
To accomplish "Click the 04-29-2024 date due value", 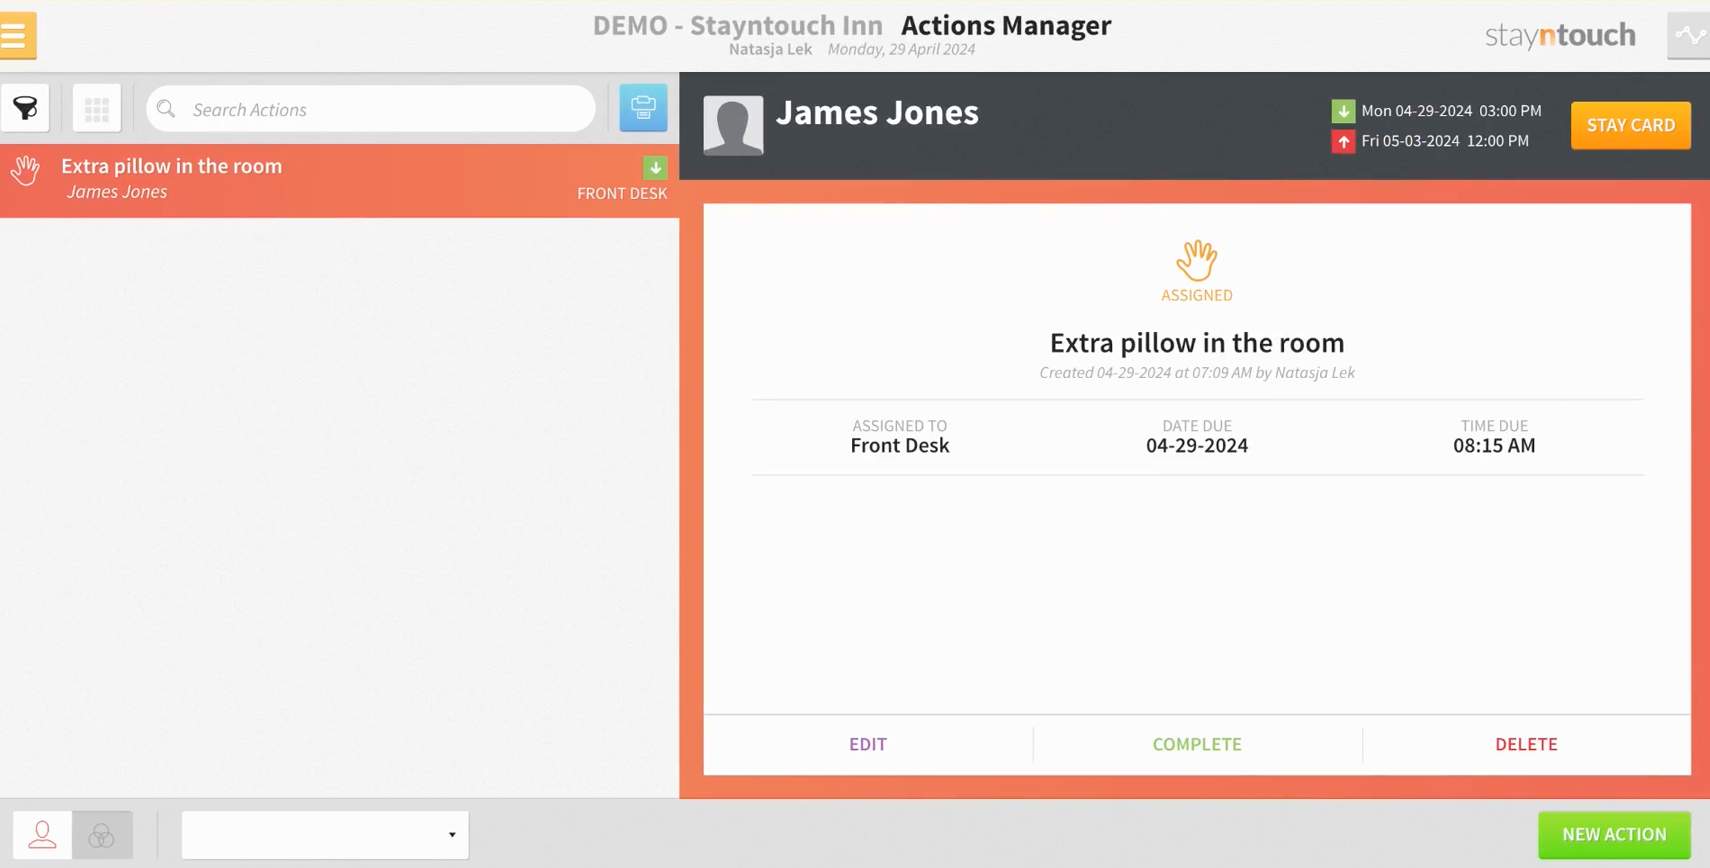I will coord(1197,446).
